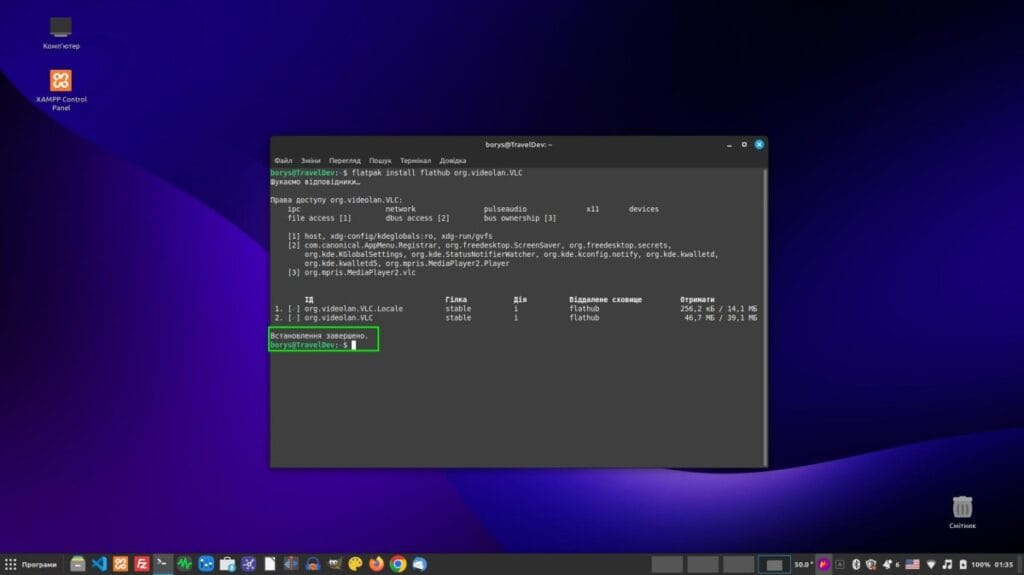This screenshot has width=1024, height=575.
Task: Switch to the first workspace
Action: [x=667, y=564]
